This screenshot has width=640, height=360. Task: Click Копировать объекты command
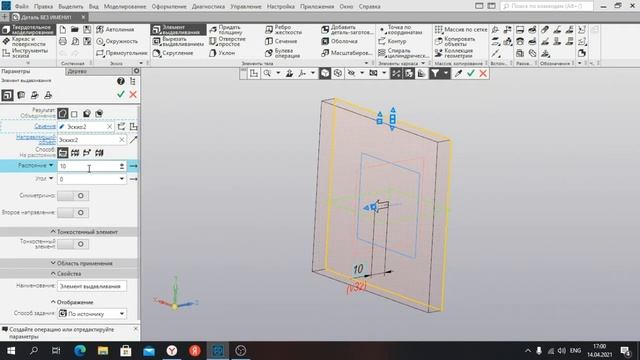[455, 41]
